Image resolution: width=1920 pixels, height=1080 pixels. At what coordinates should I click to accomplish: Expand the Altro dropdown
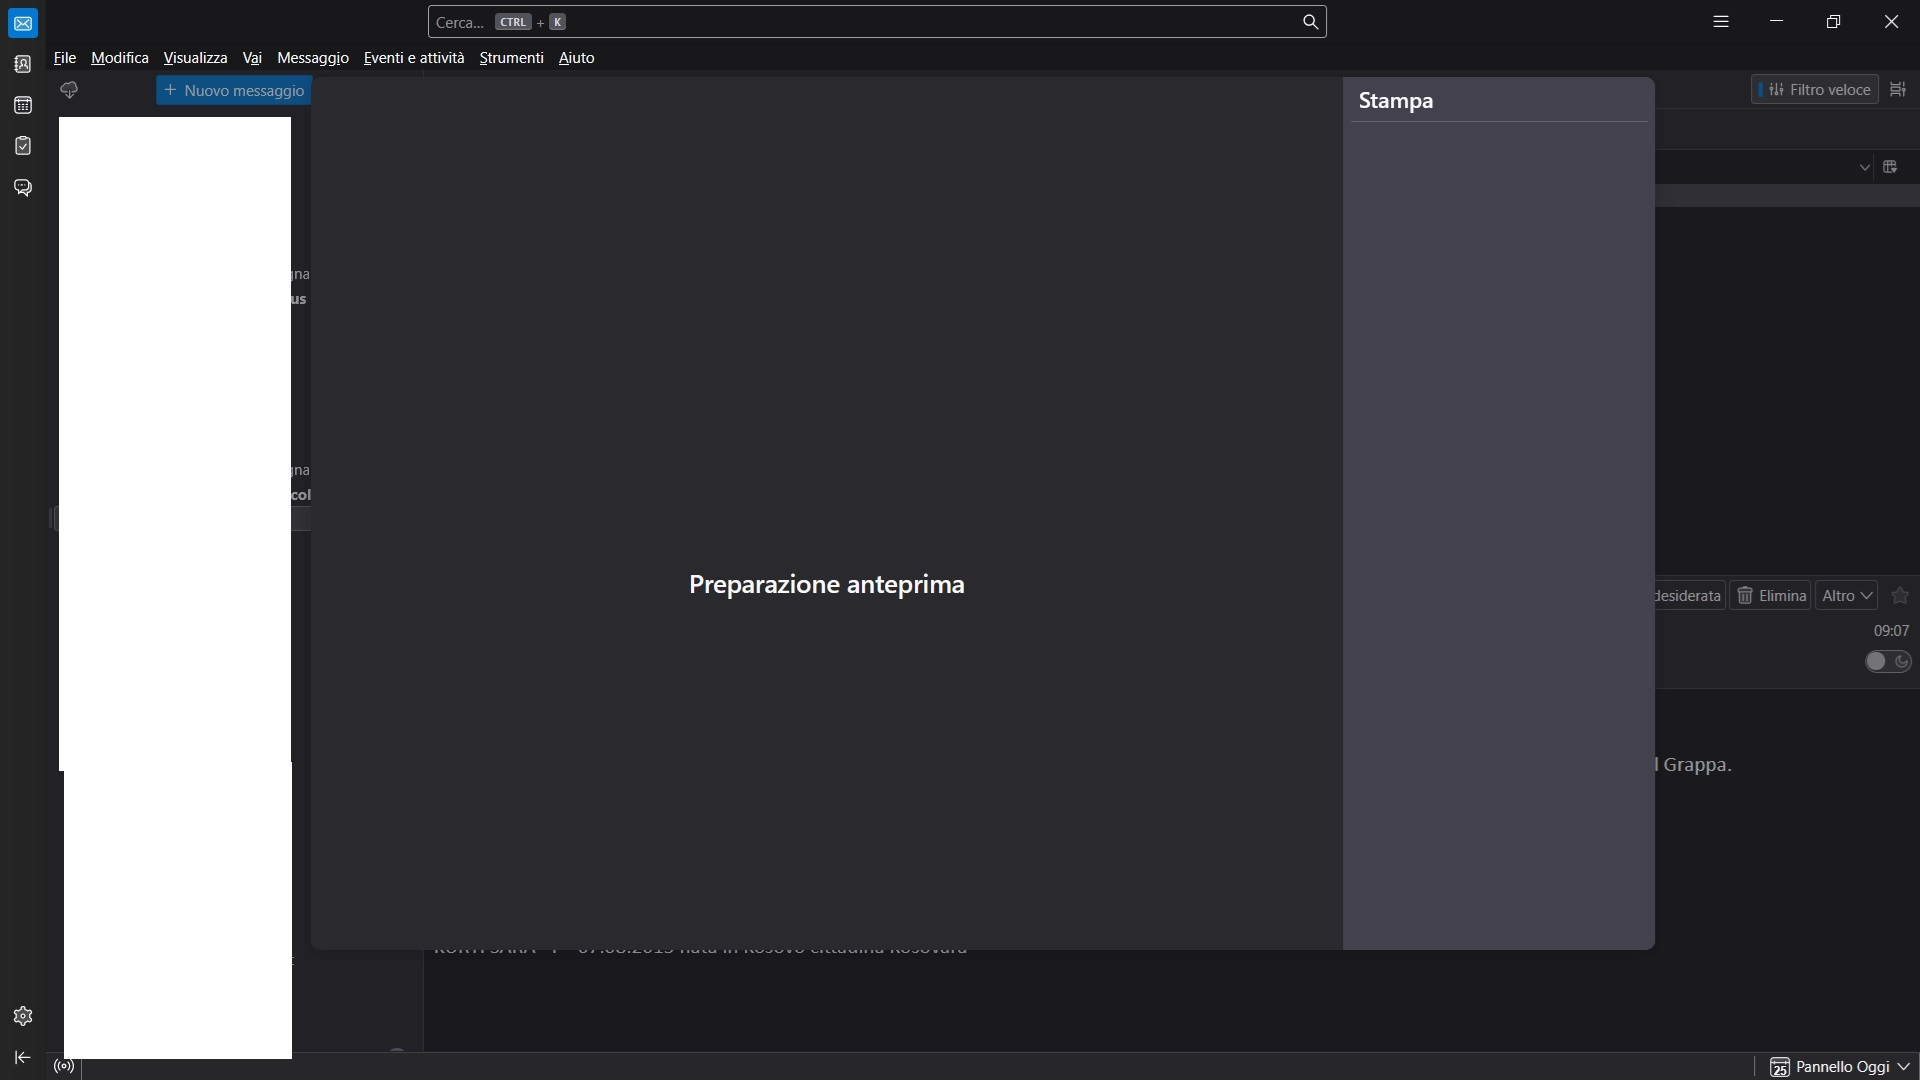point(1846,596)
